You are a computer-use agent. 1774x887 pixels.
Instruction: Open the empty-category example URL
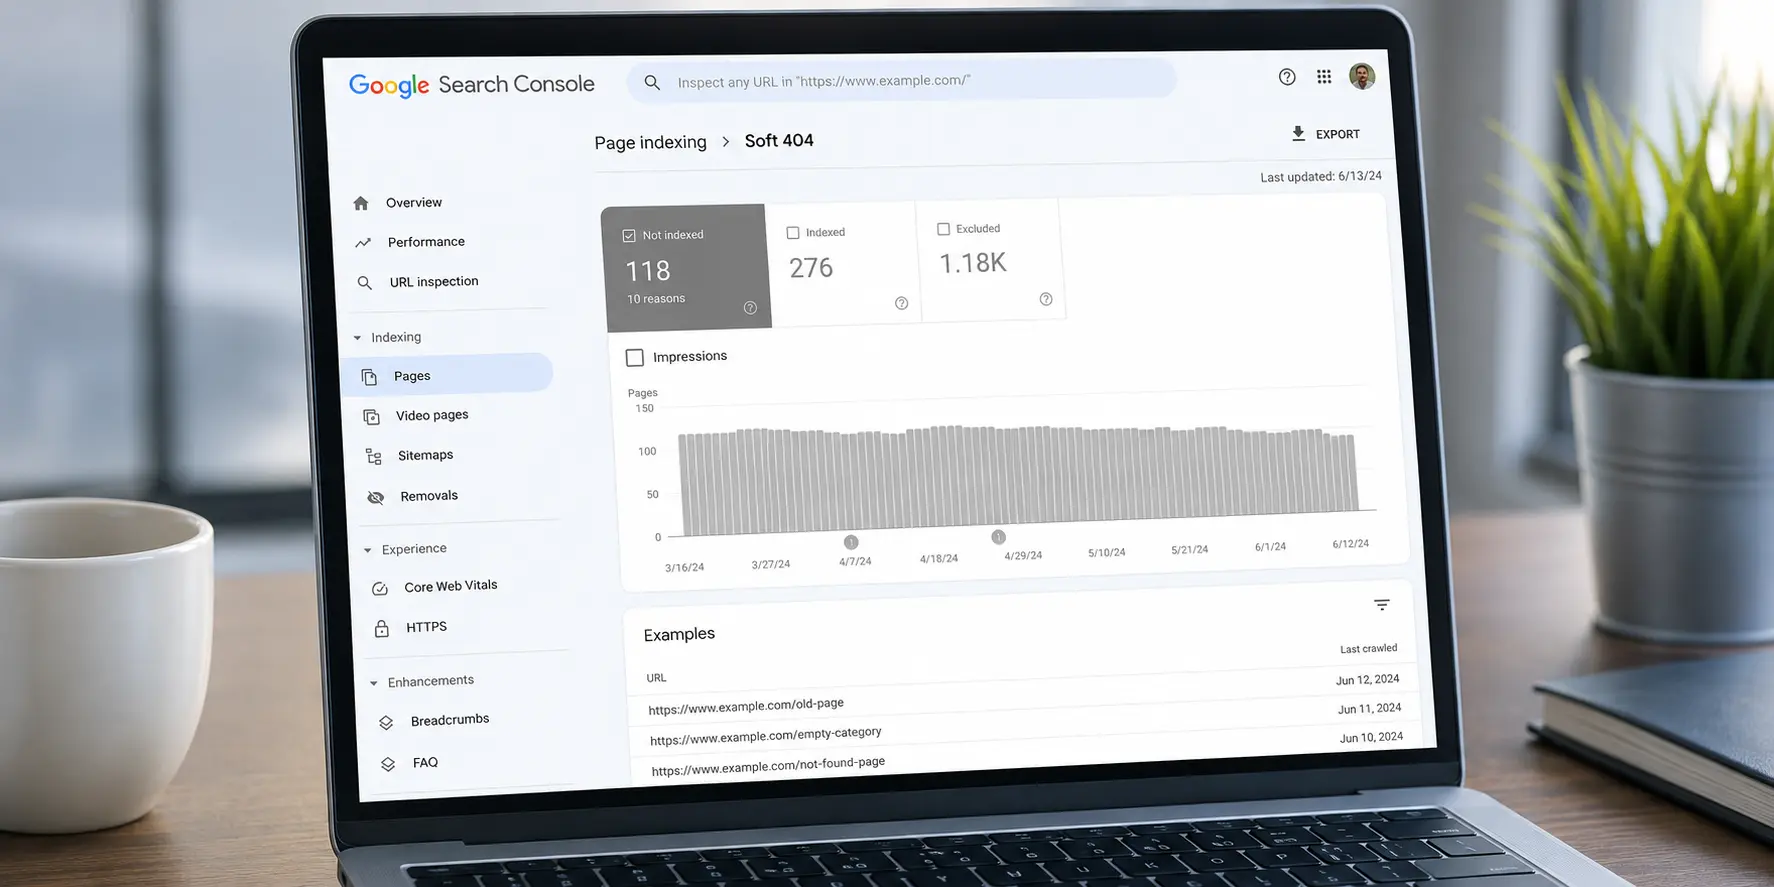tap(766, 736)
